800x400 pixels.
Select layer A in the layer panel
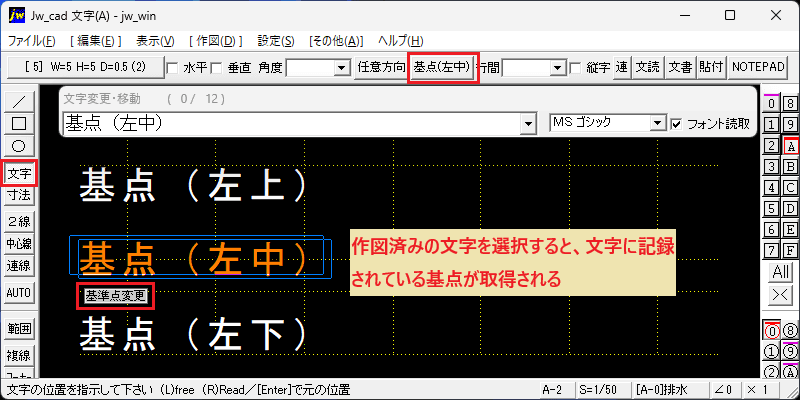790,146
